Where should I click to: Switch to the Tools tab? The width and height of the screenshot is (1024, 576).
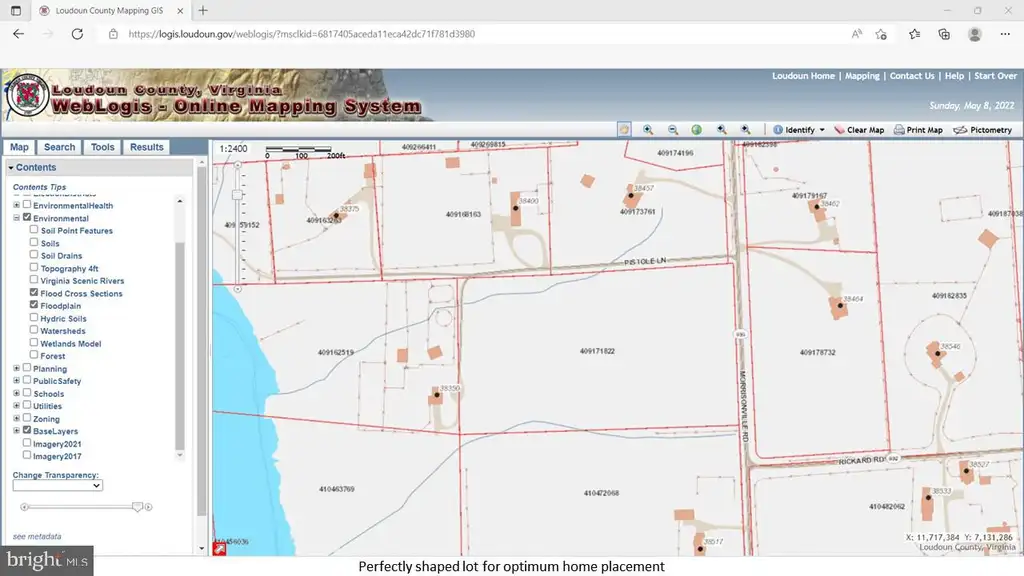coord(103,147)
